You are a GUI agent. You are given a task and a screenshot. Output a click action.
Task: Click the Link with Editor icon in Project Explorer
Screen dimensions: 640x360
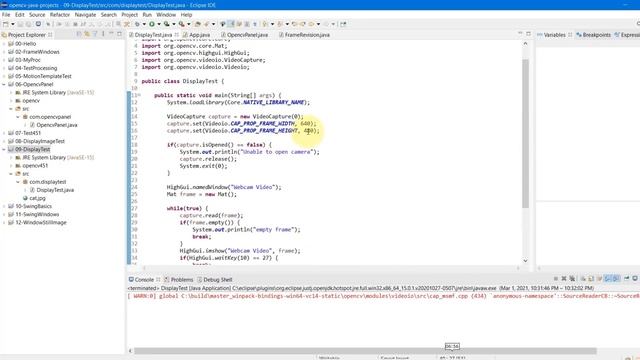pos(87,34)
